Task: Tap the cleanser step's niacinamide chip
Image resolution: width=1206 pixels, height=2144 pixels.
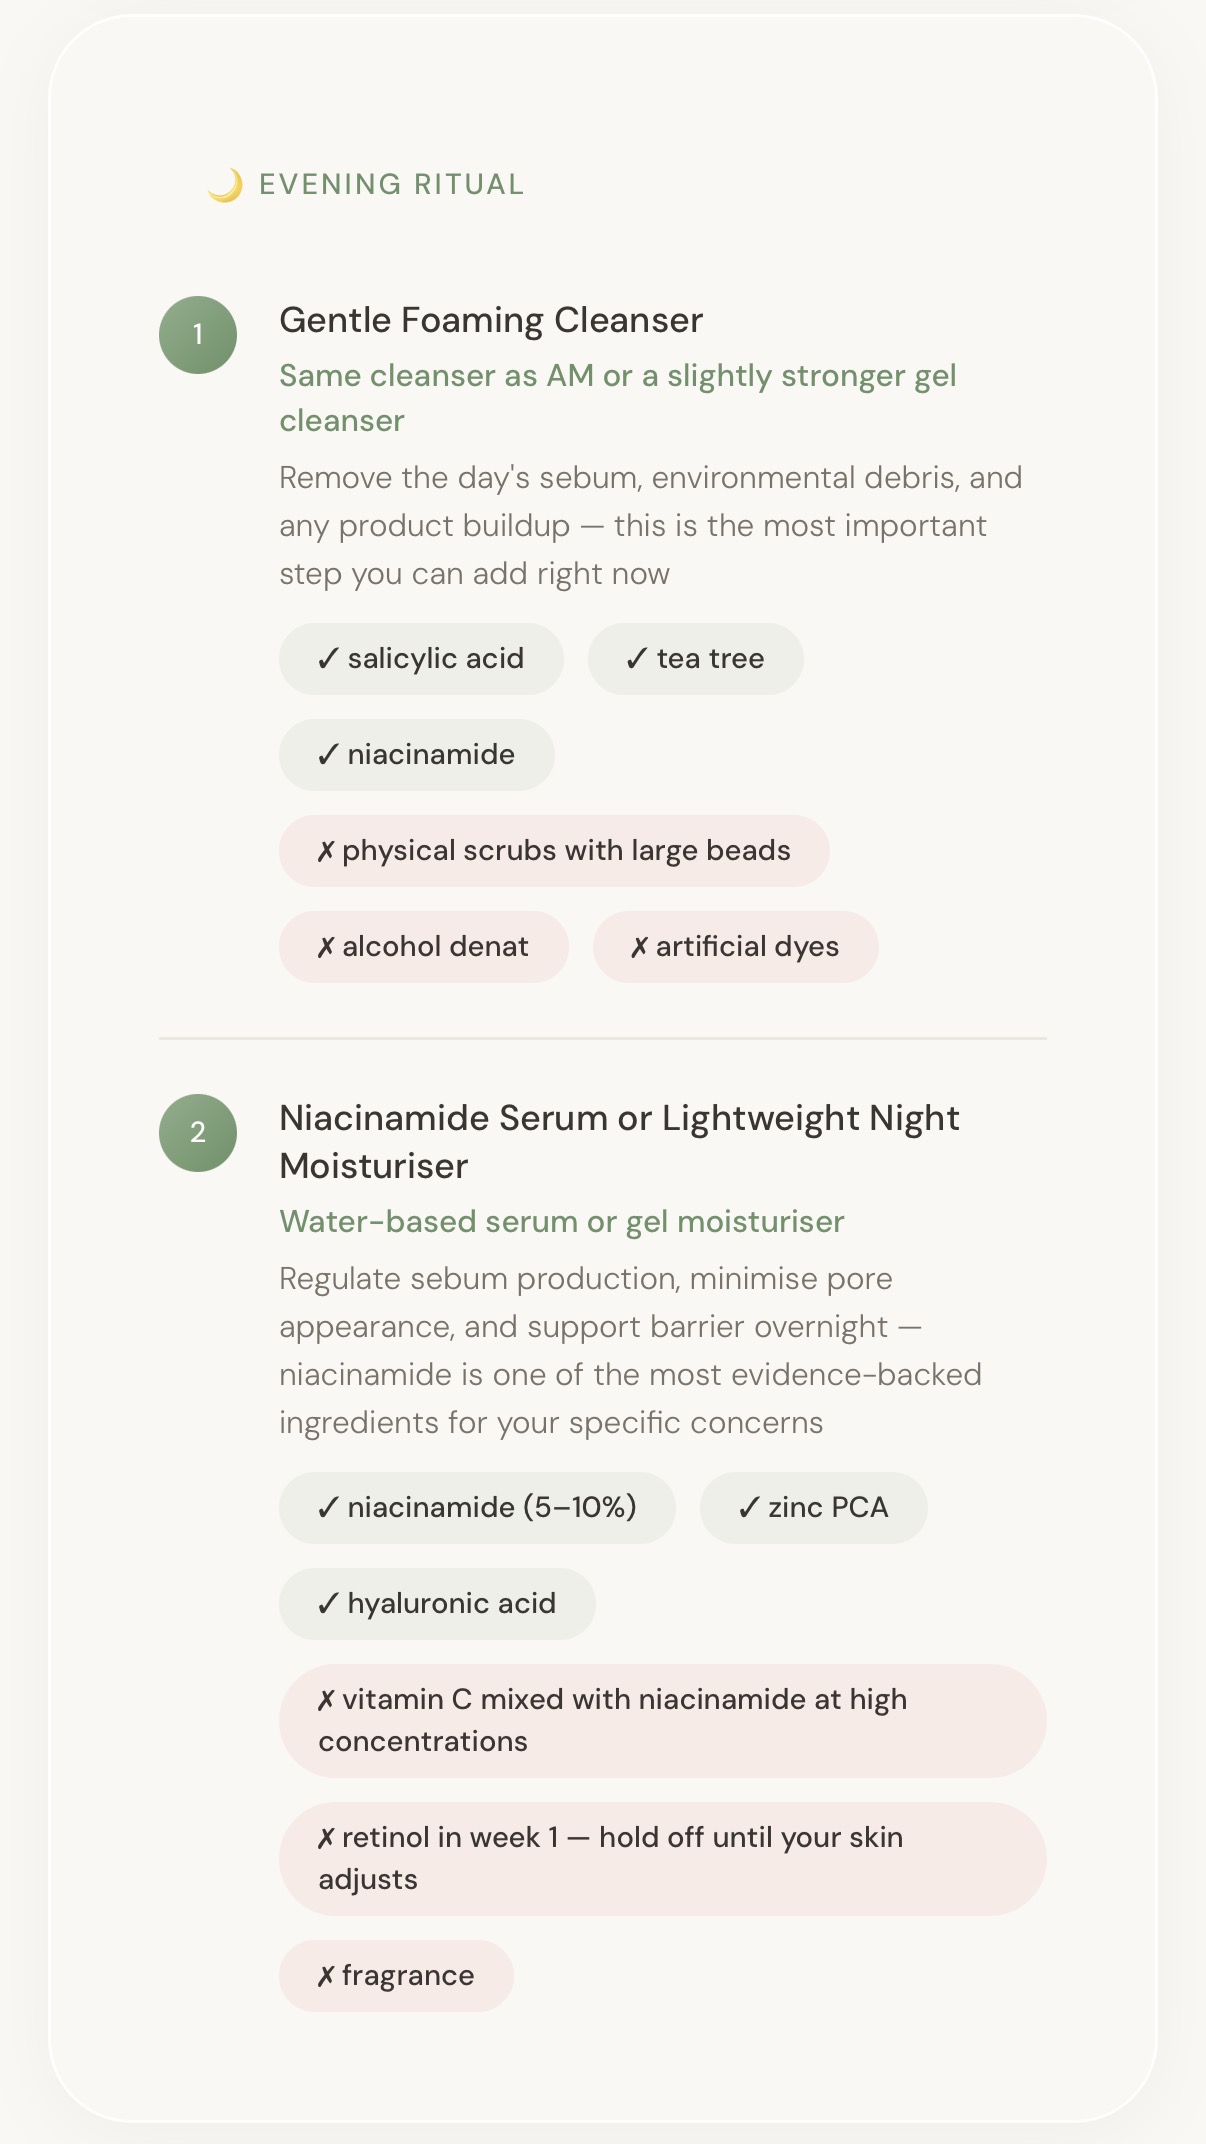Action: click(x=416, y=755)
